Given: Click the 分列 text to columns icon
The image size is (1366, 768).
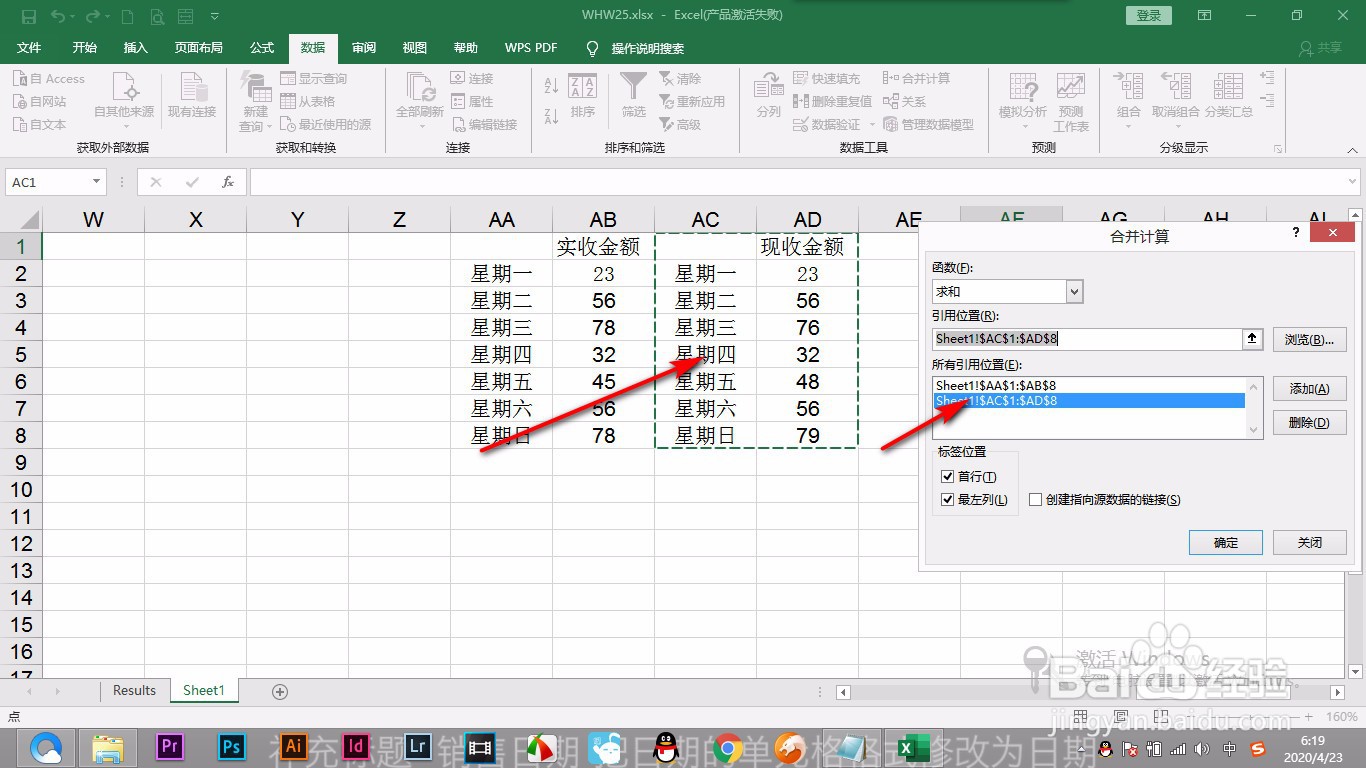Looking at the screenshot, I should [768, 97].
